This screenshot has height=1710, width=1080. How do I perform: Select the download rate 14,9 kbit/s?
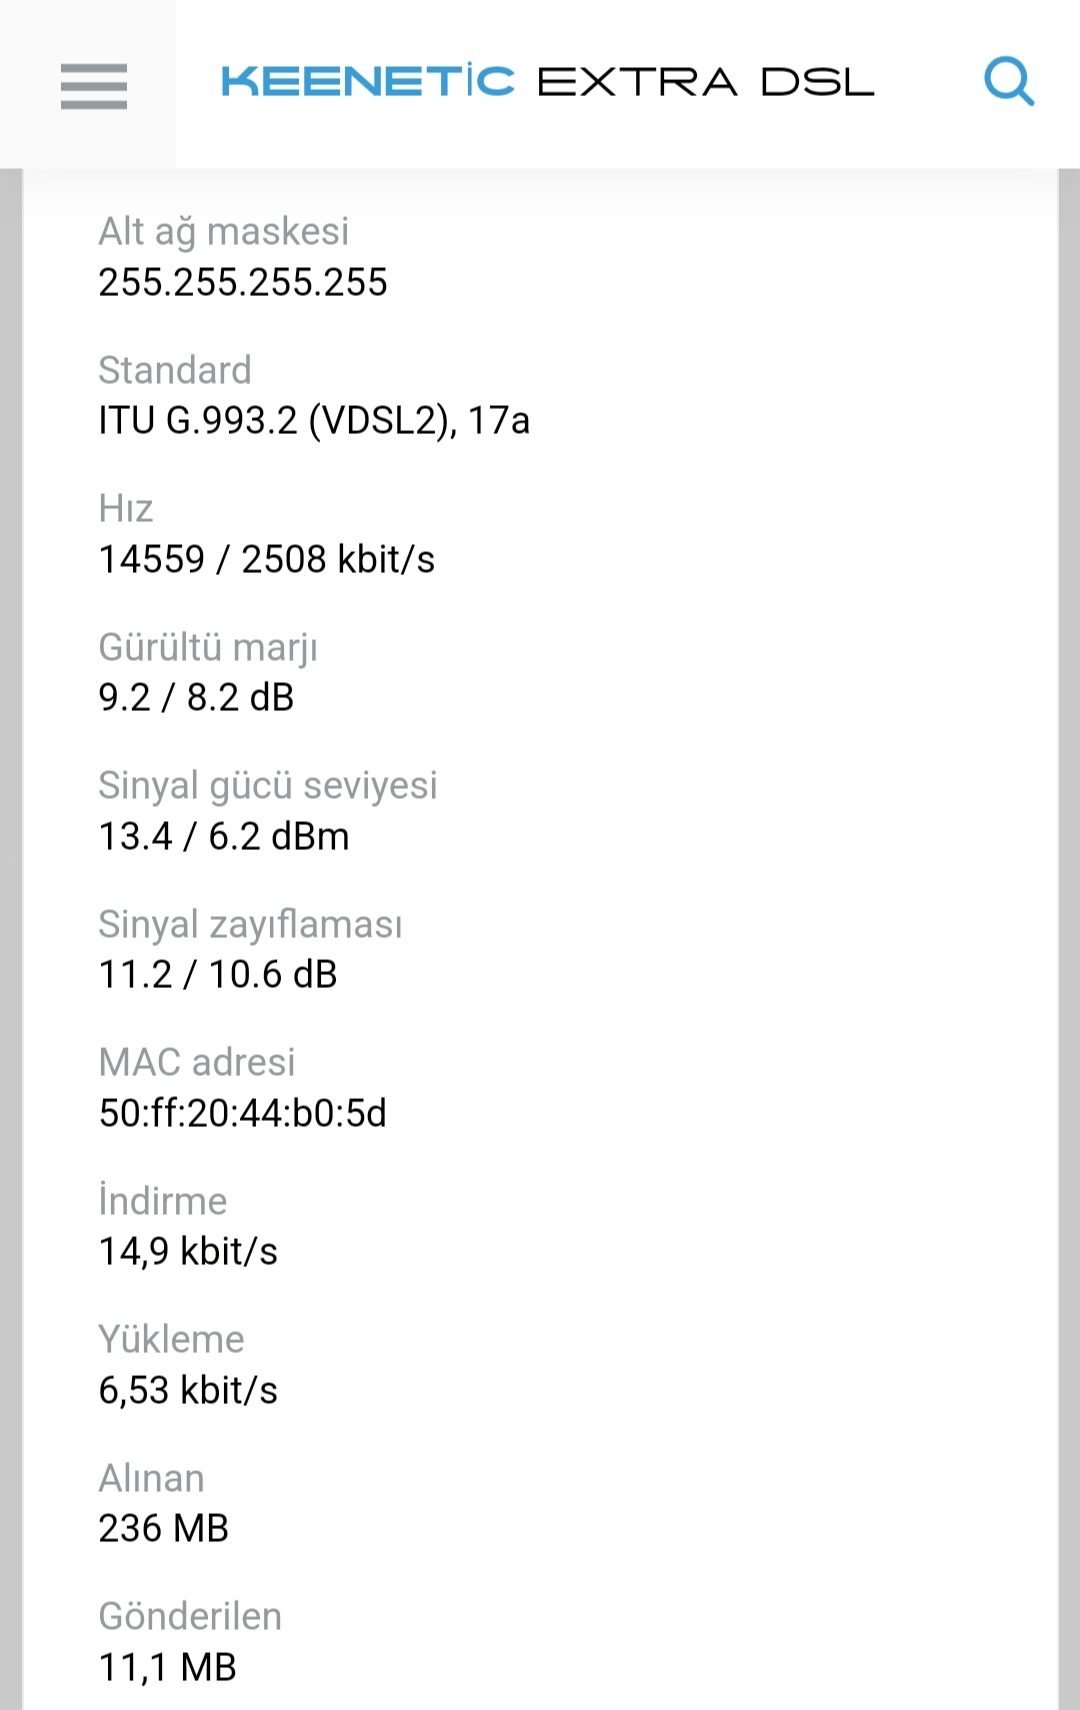(188, 1252)
